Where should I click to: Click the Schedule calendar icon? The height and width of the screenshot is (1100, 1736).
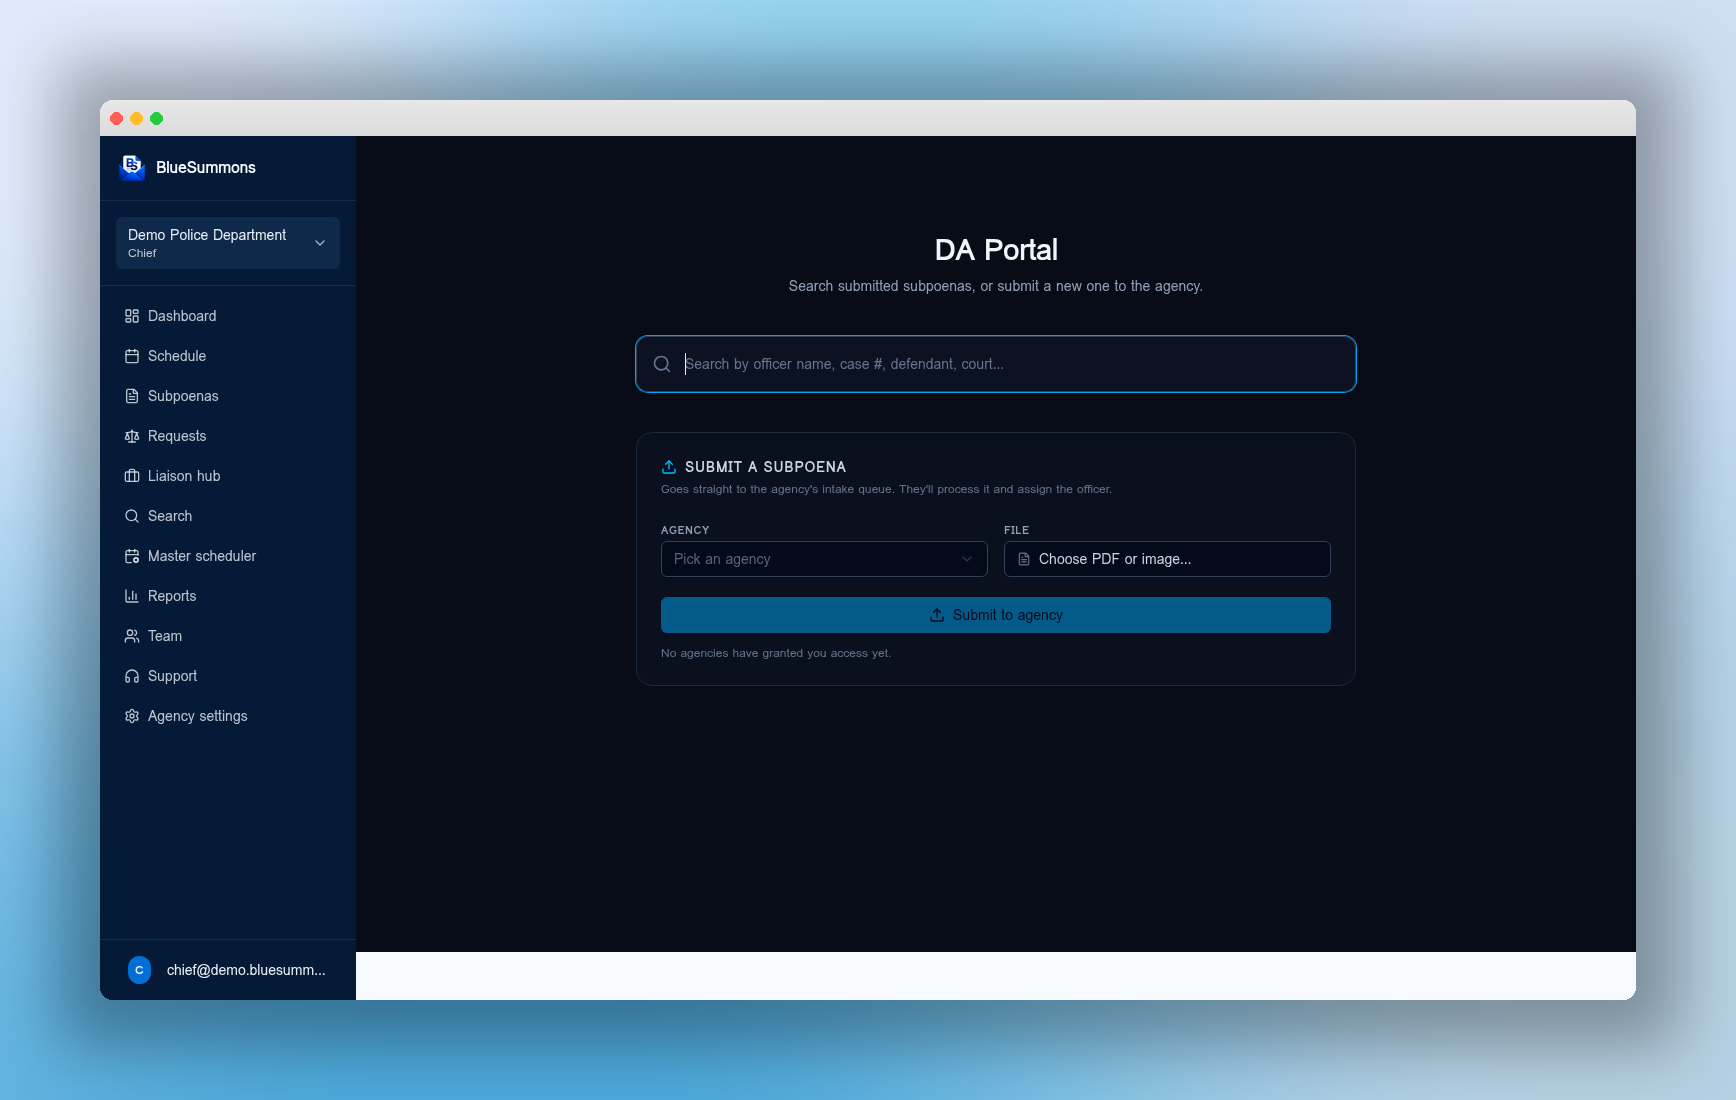(x=132, y=356)
